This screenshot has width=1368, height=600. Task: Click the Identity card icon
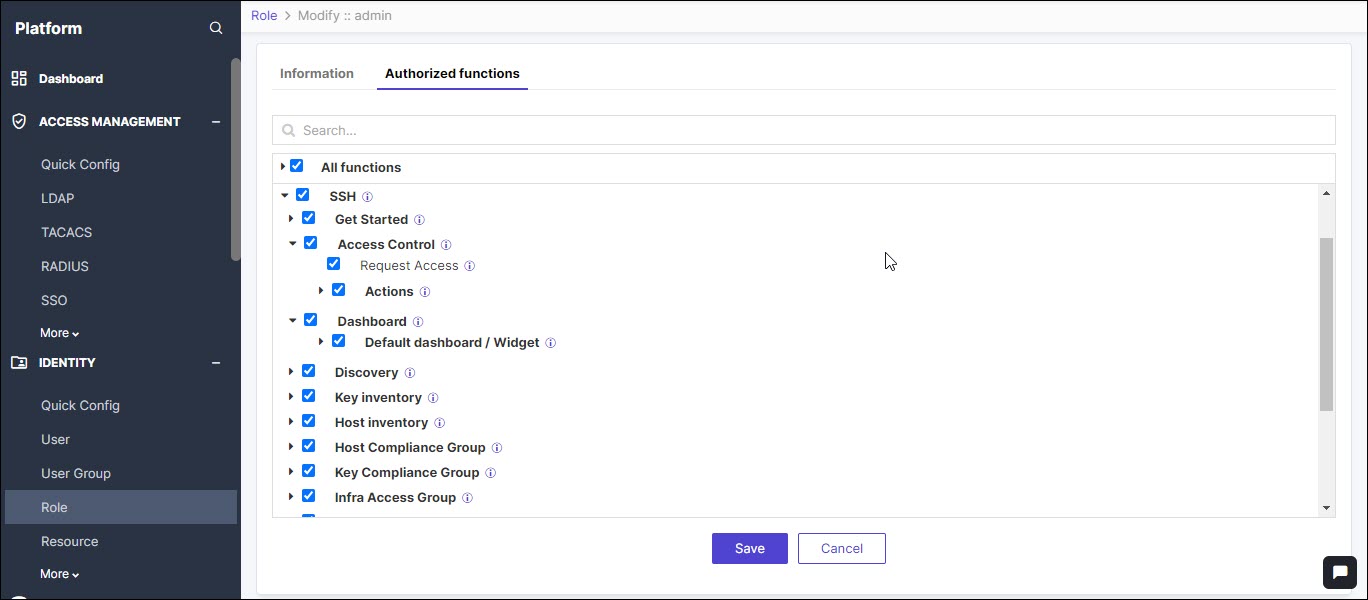click(19, 362)
